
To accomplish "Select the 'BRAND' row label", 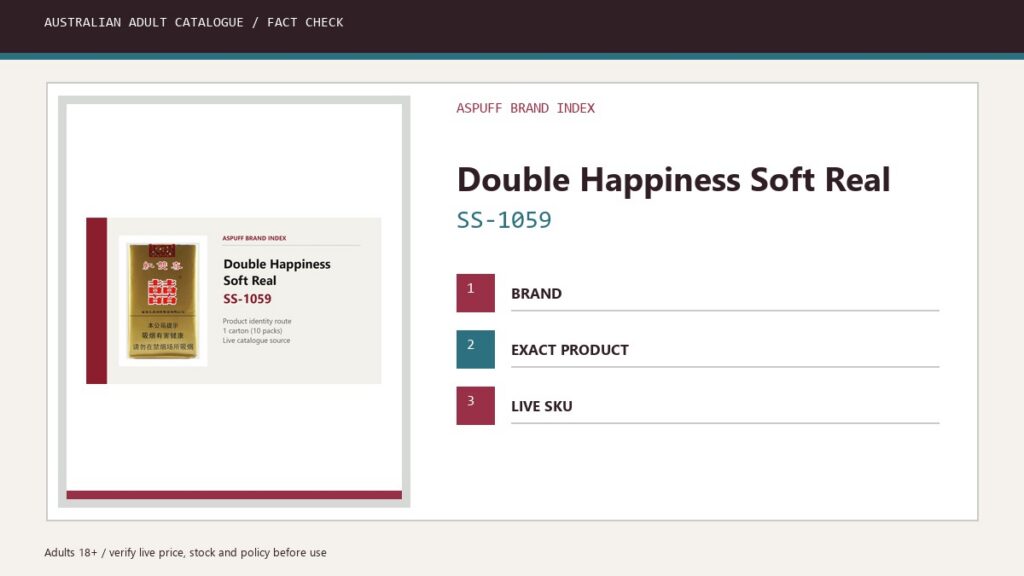I will click(536, 294).
